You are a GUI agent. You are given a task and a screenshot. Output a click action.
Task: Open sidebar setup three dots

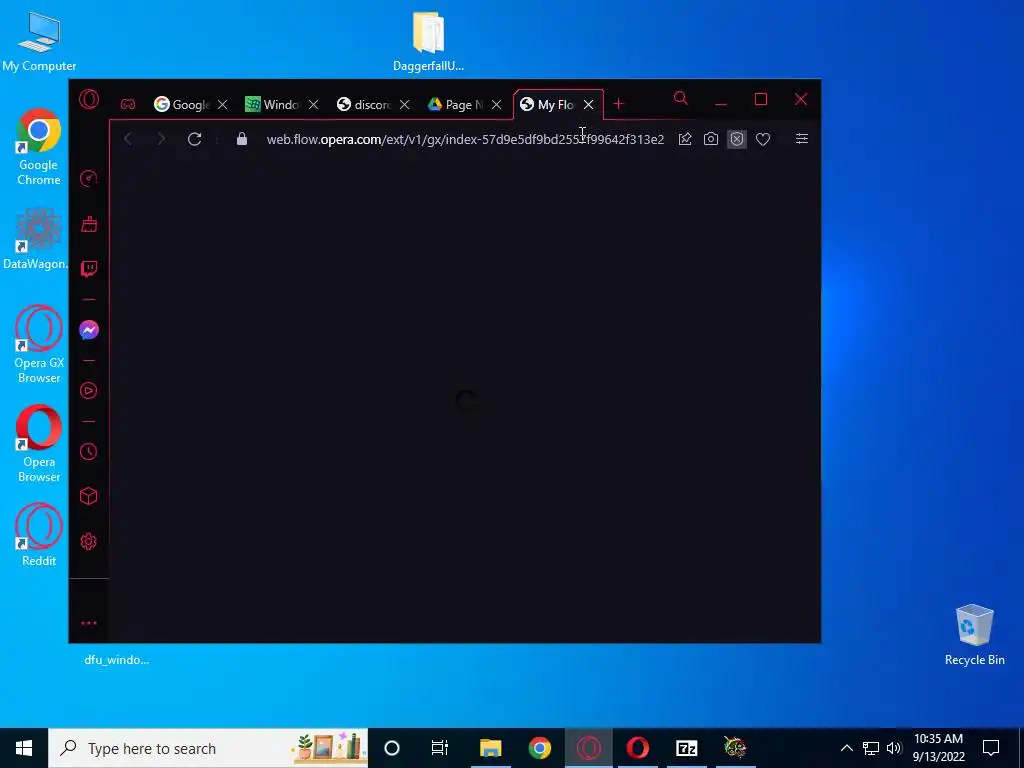[89, 623]
